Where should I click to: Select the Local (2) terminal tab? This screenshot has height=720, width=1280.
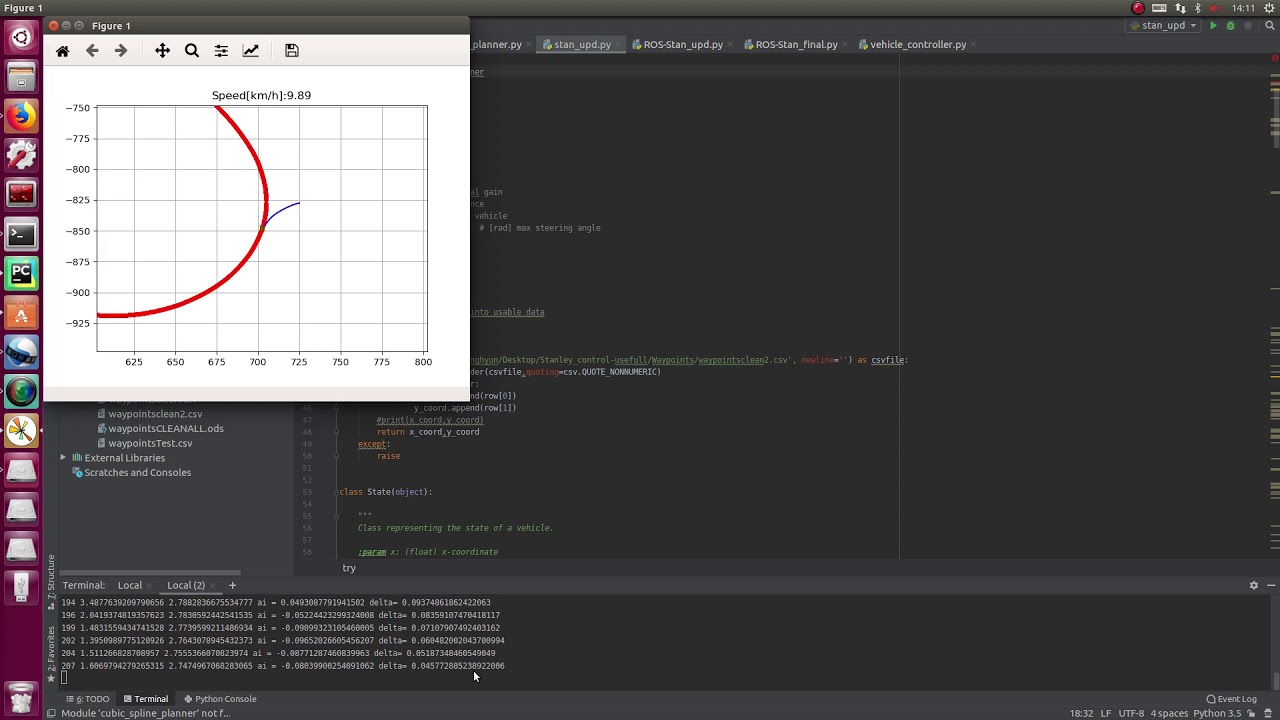point(186,585)
